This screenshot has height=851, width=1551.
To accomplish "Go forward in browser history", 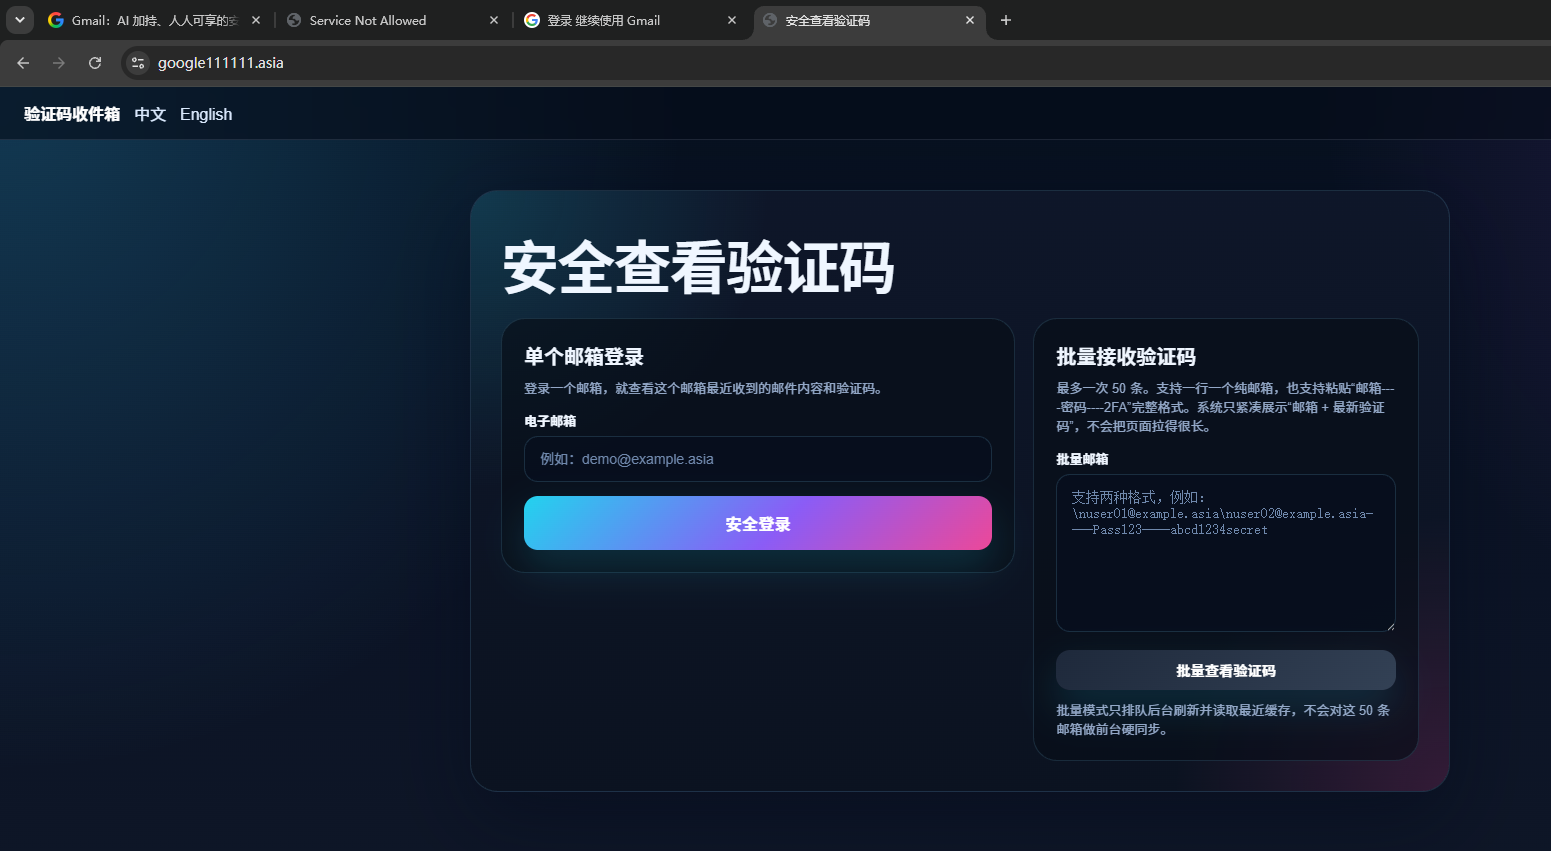I will pos(59,63).
